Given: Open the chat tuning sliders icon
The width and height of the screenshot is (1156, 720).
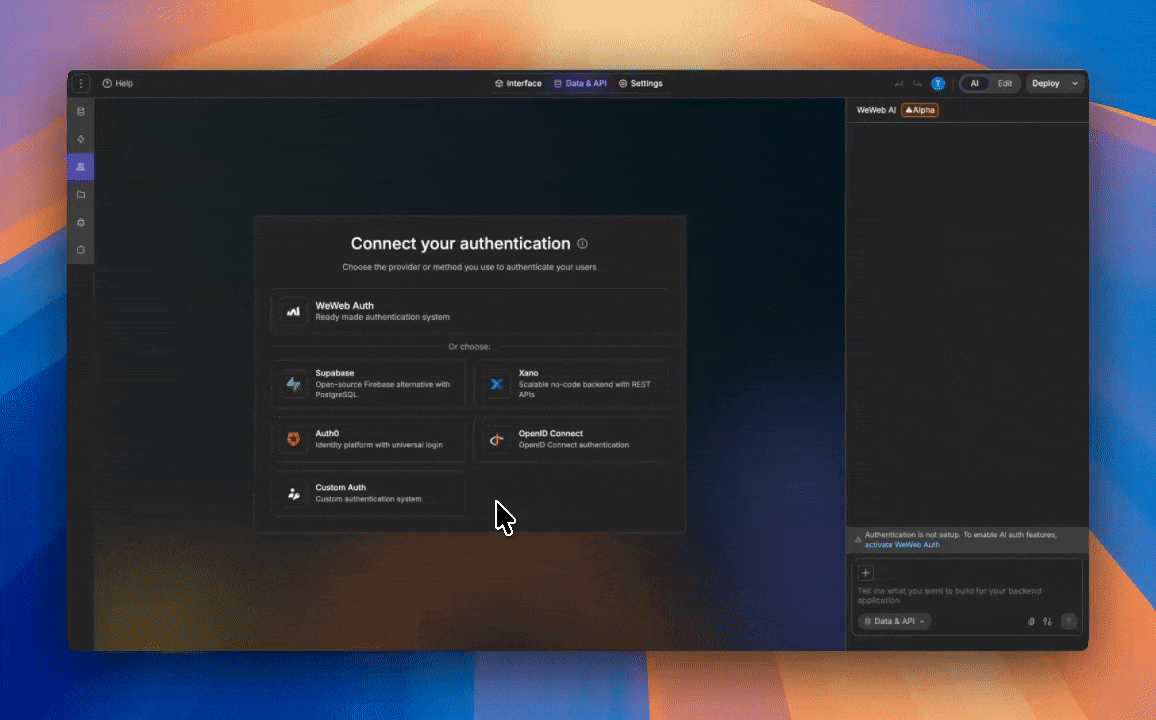Looking at the screenshot, I should point(1047,621).
